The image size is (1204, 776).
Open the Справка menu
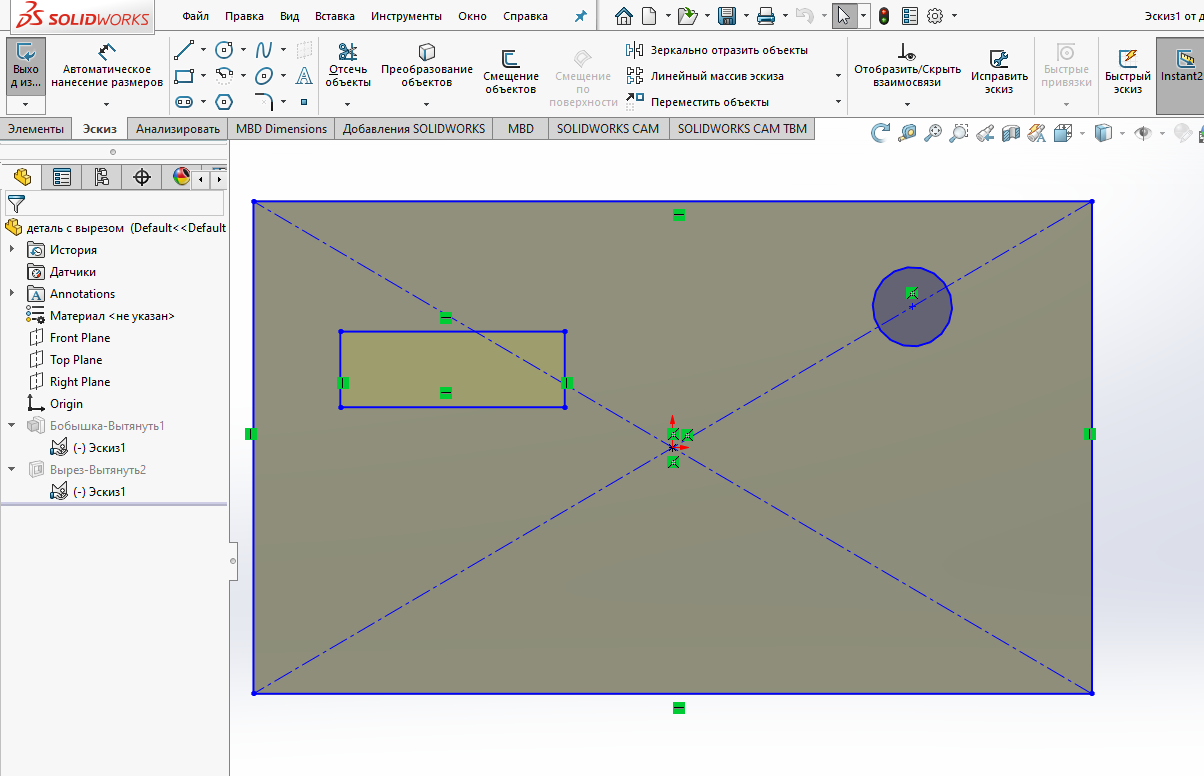tap(525, 16)
